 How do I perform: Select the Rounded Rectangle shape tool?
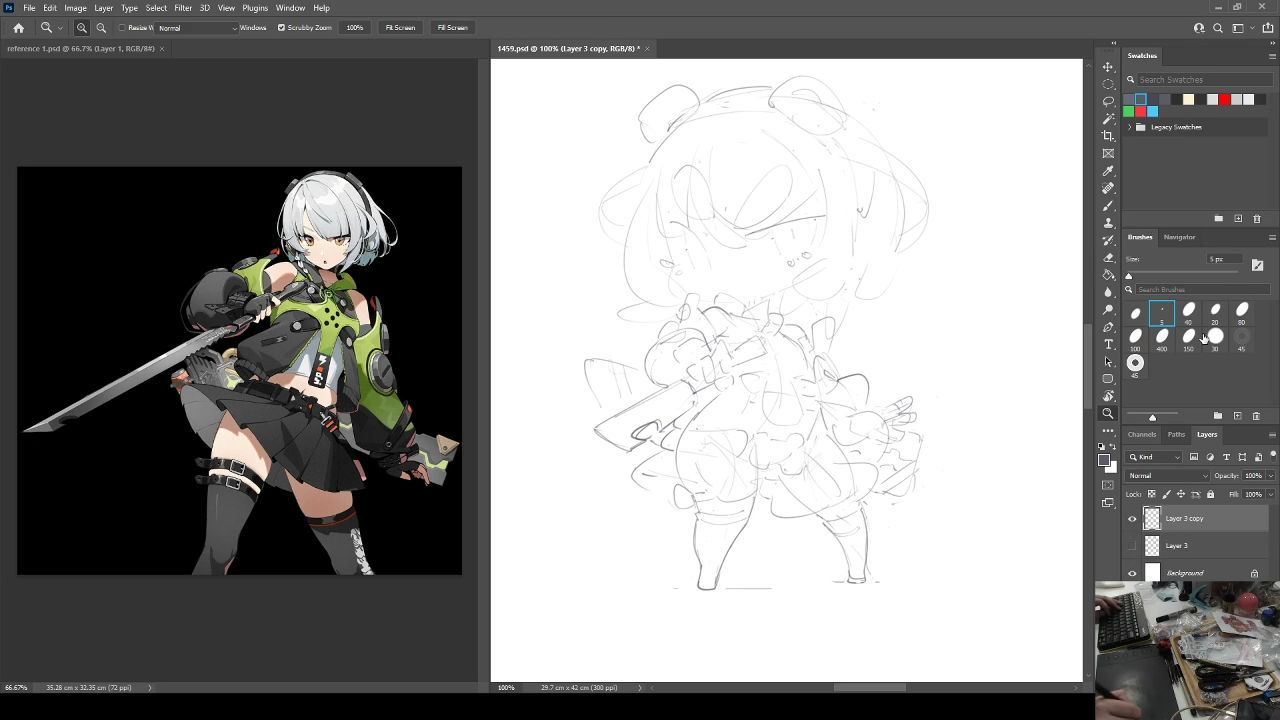1108,379
